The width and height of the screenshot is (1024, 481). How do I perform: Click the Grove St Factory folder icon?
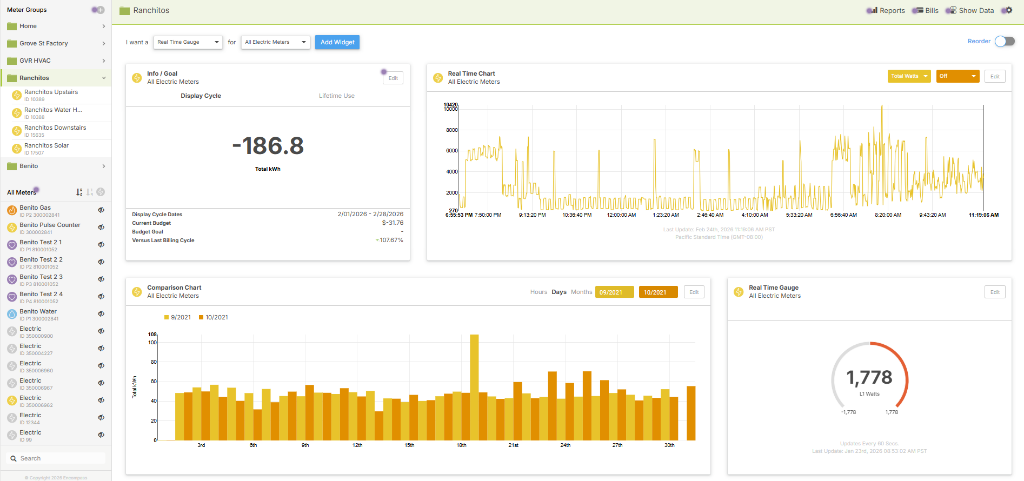[x=12, y=44]
